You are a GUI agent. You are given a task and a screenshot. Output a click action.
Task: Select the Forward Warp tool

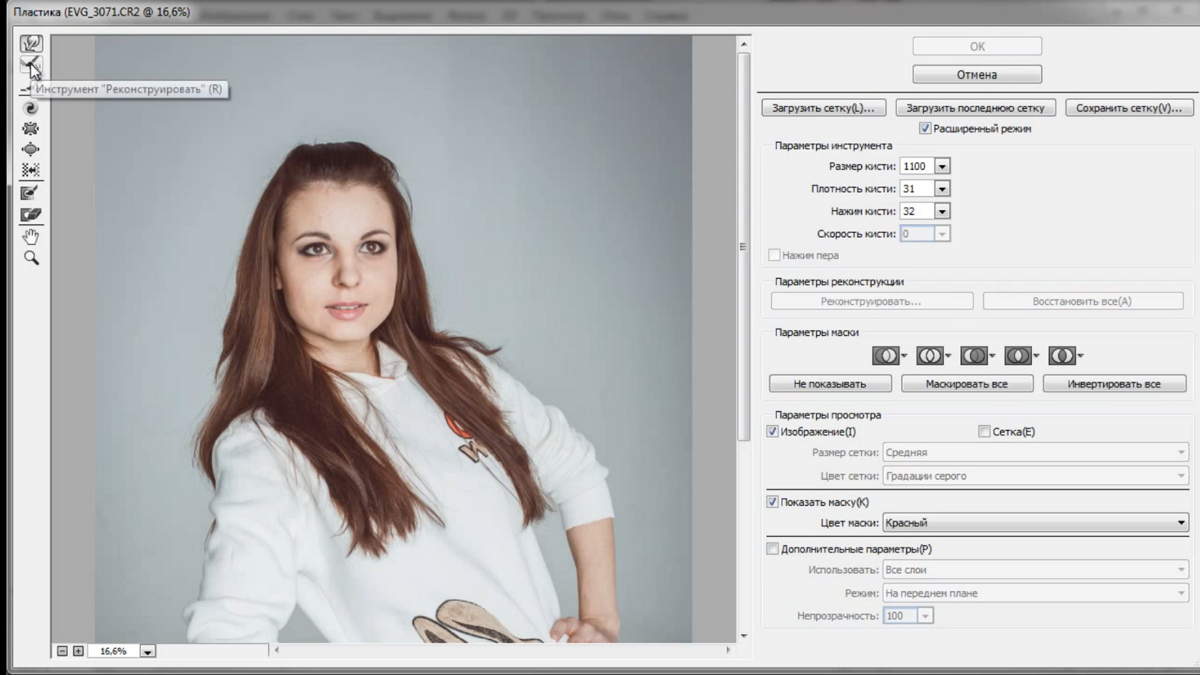click(31, 44)
